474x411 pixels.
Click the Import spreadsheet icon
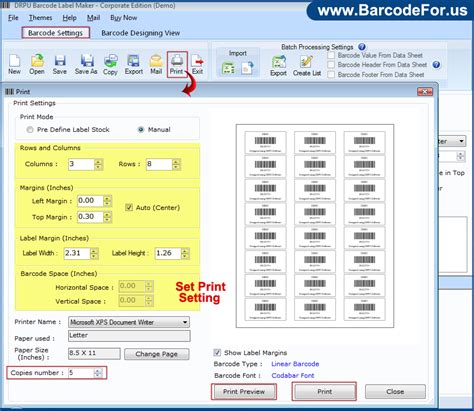click(228, 68)
